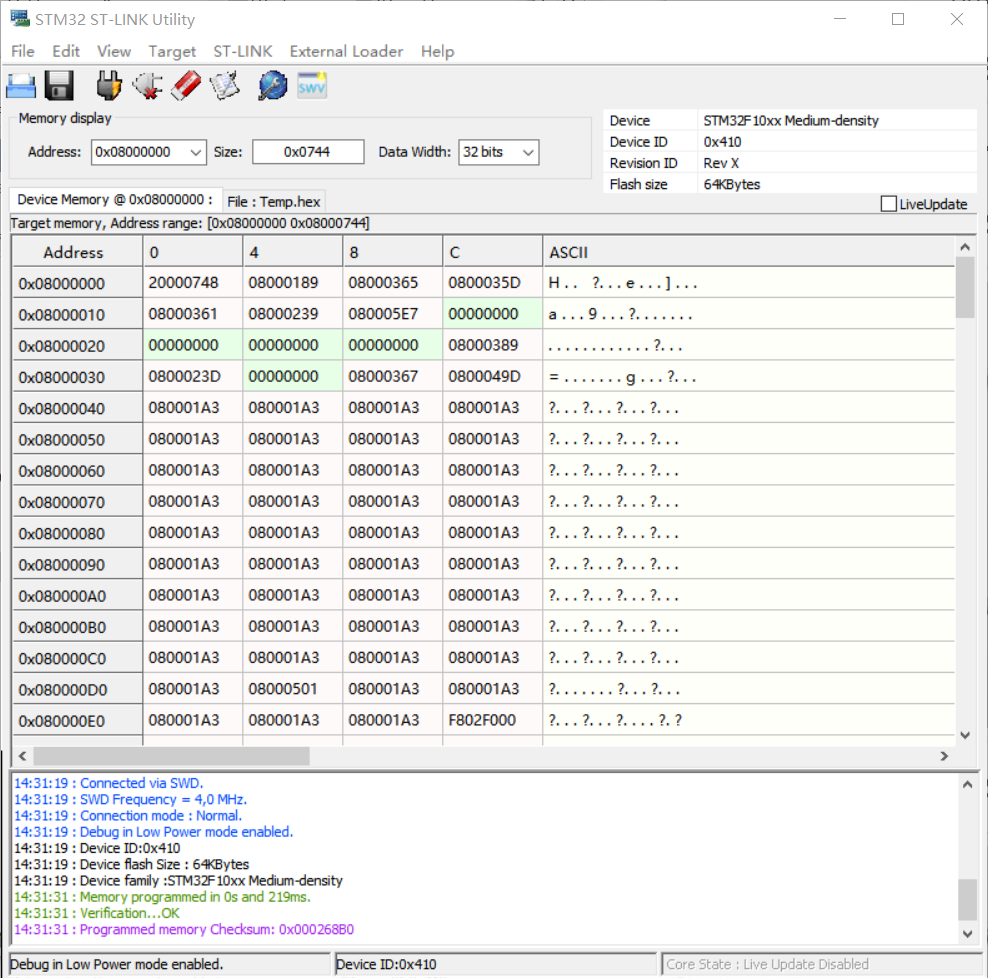The width and height of the screenshot is (988, 978).
Task: Select cell value 08000389
Action: coord(493,345)
